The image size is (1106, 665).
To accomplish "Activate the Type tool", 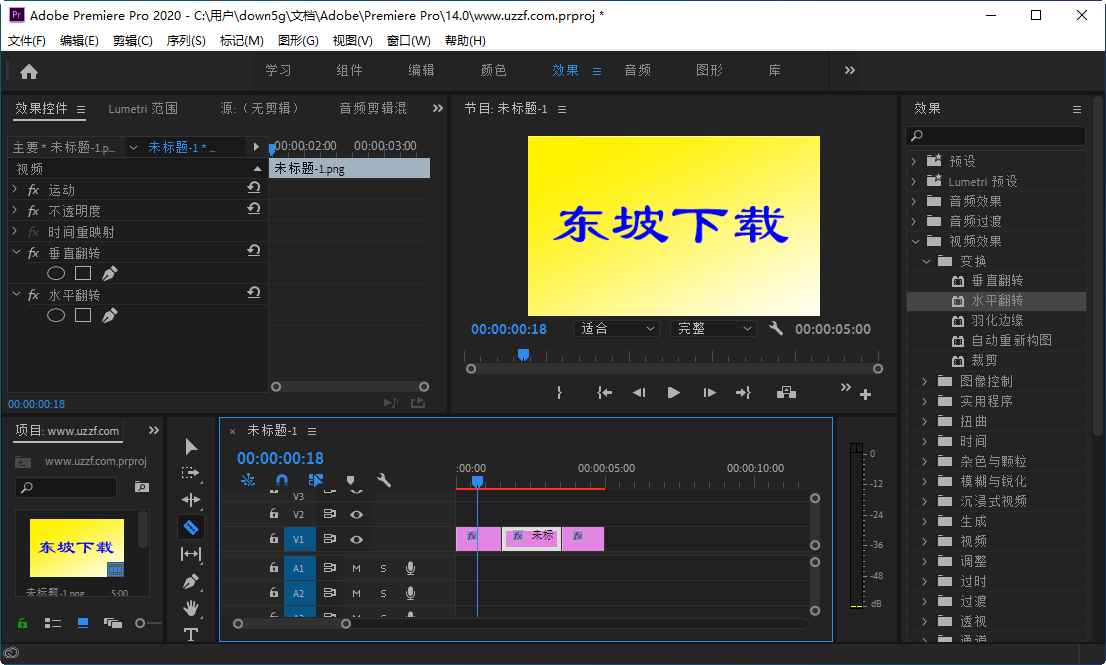I will 191,634.
